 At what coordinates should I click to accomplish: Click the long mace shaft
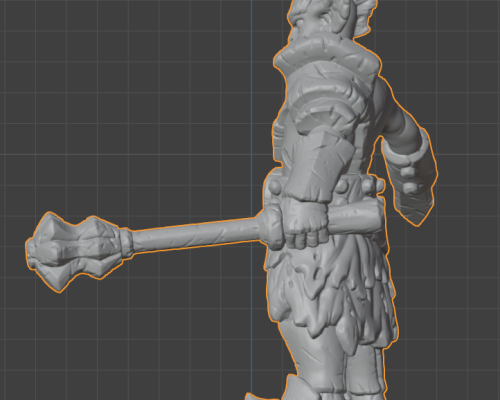[195, 236]
